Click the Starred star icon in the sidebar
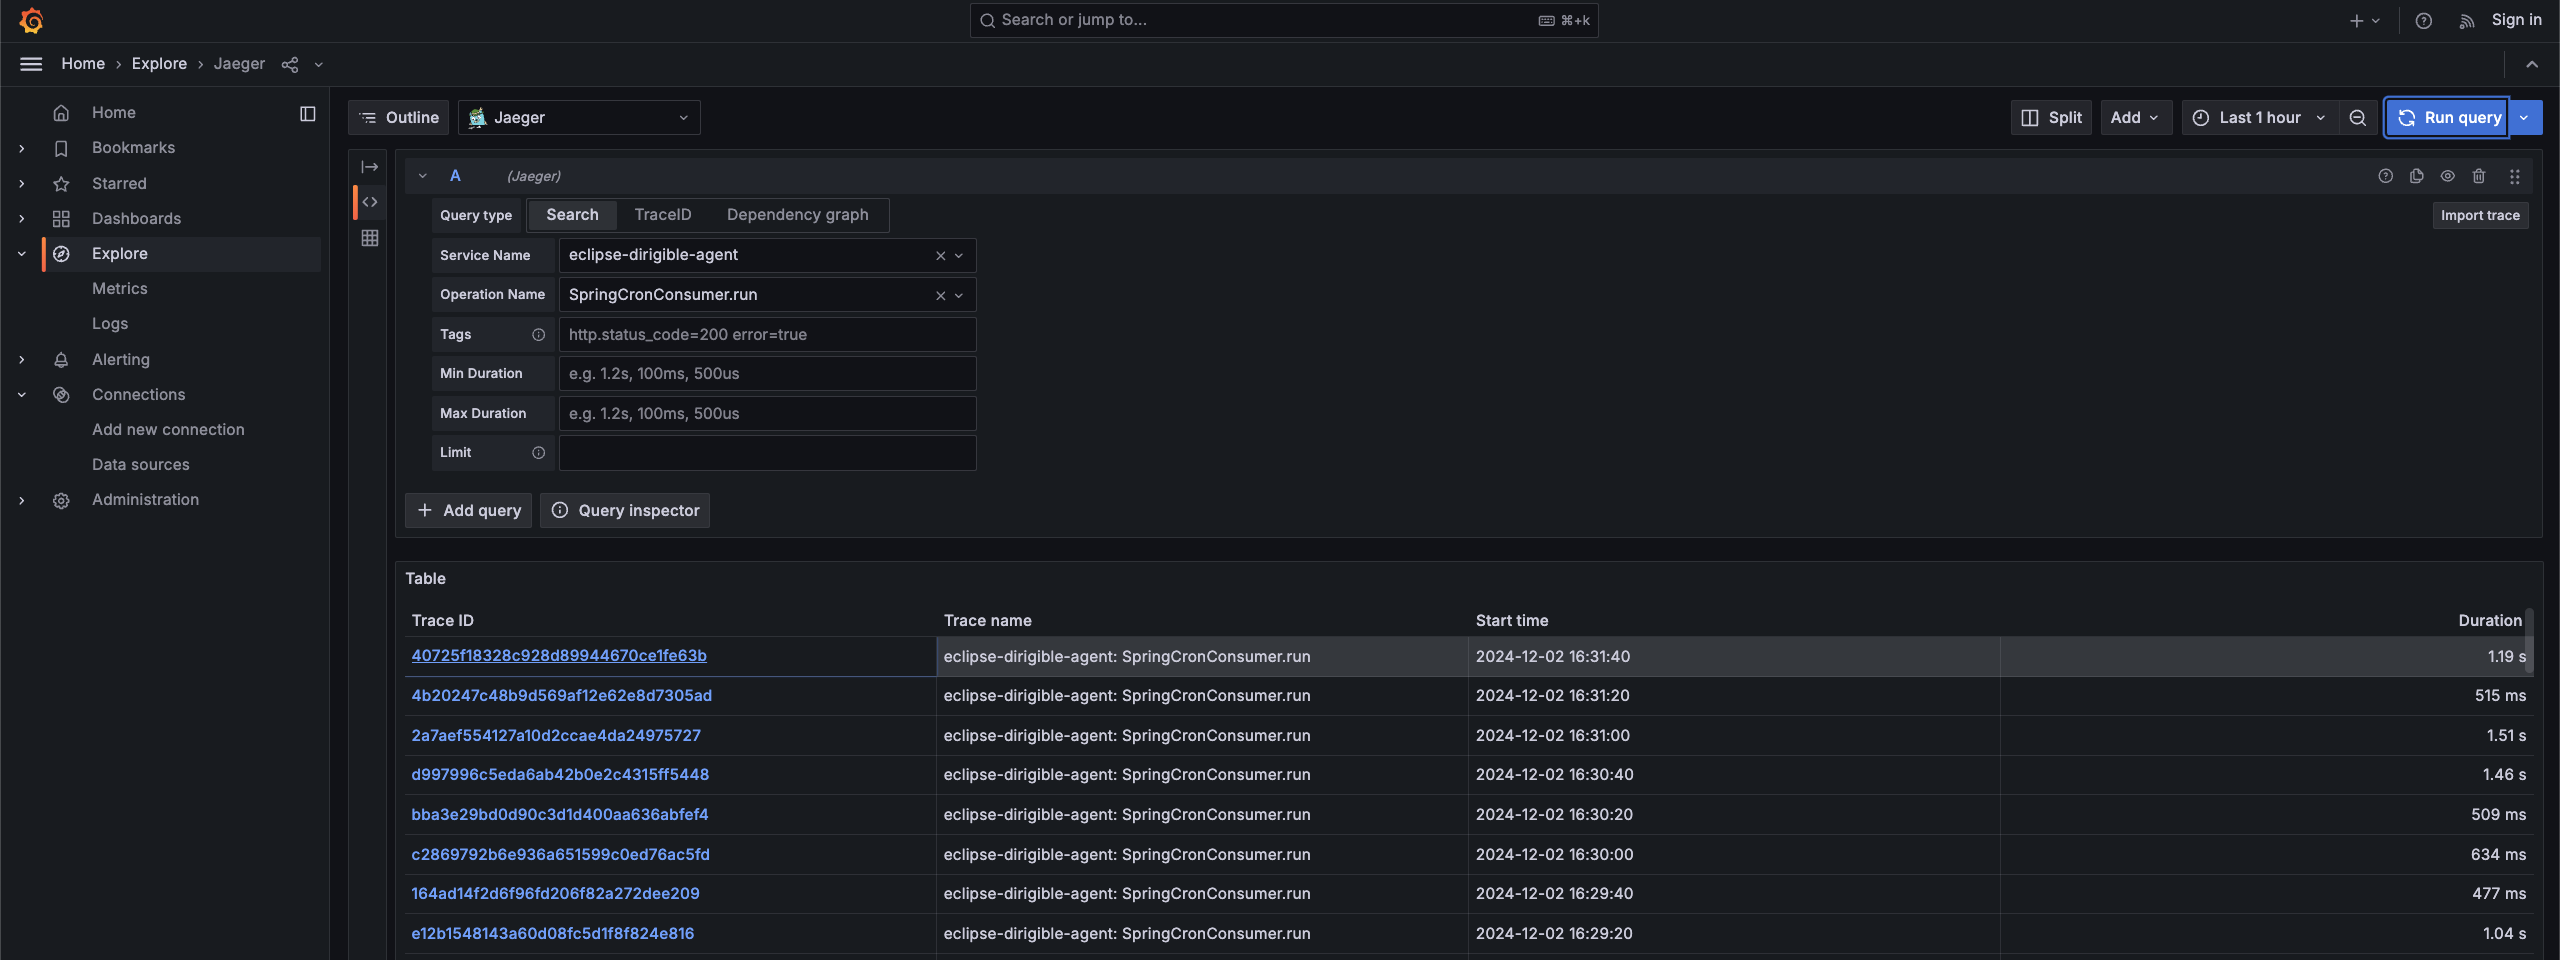This screenshot has width=2560, height=960. [61, 184]
